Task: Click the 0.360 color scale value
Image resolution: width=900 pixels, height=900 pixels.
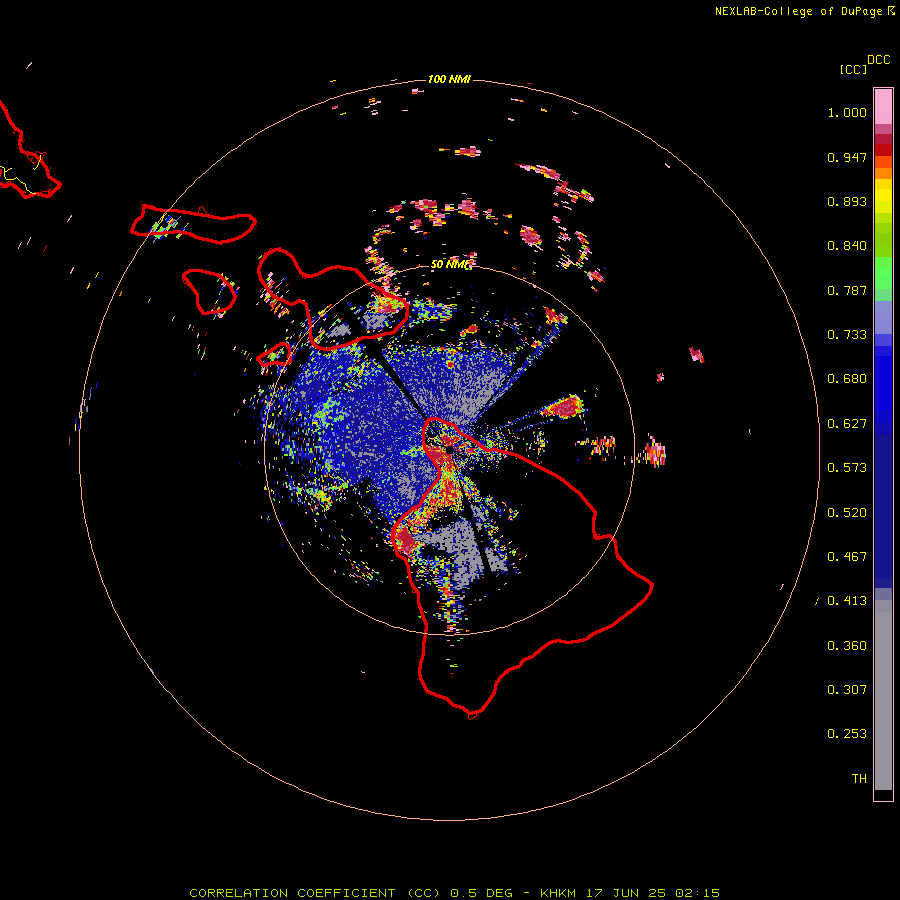Action: tap(847, 646)
